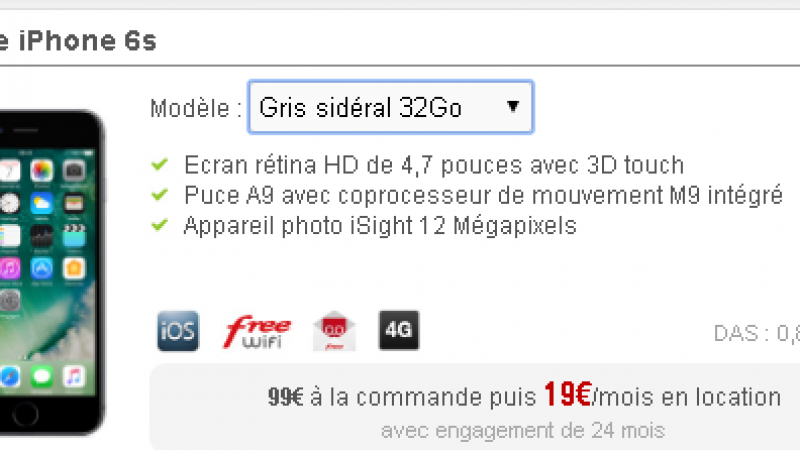The height and width of the screenshot is (450, 800).
Task: Click the green Messages icon in the iPhone dock
Action: coord(42,377)
